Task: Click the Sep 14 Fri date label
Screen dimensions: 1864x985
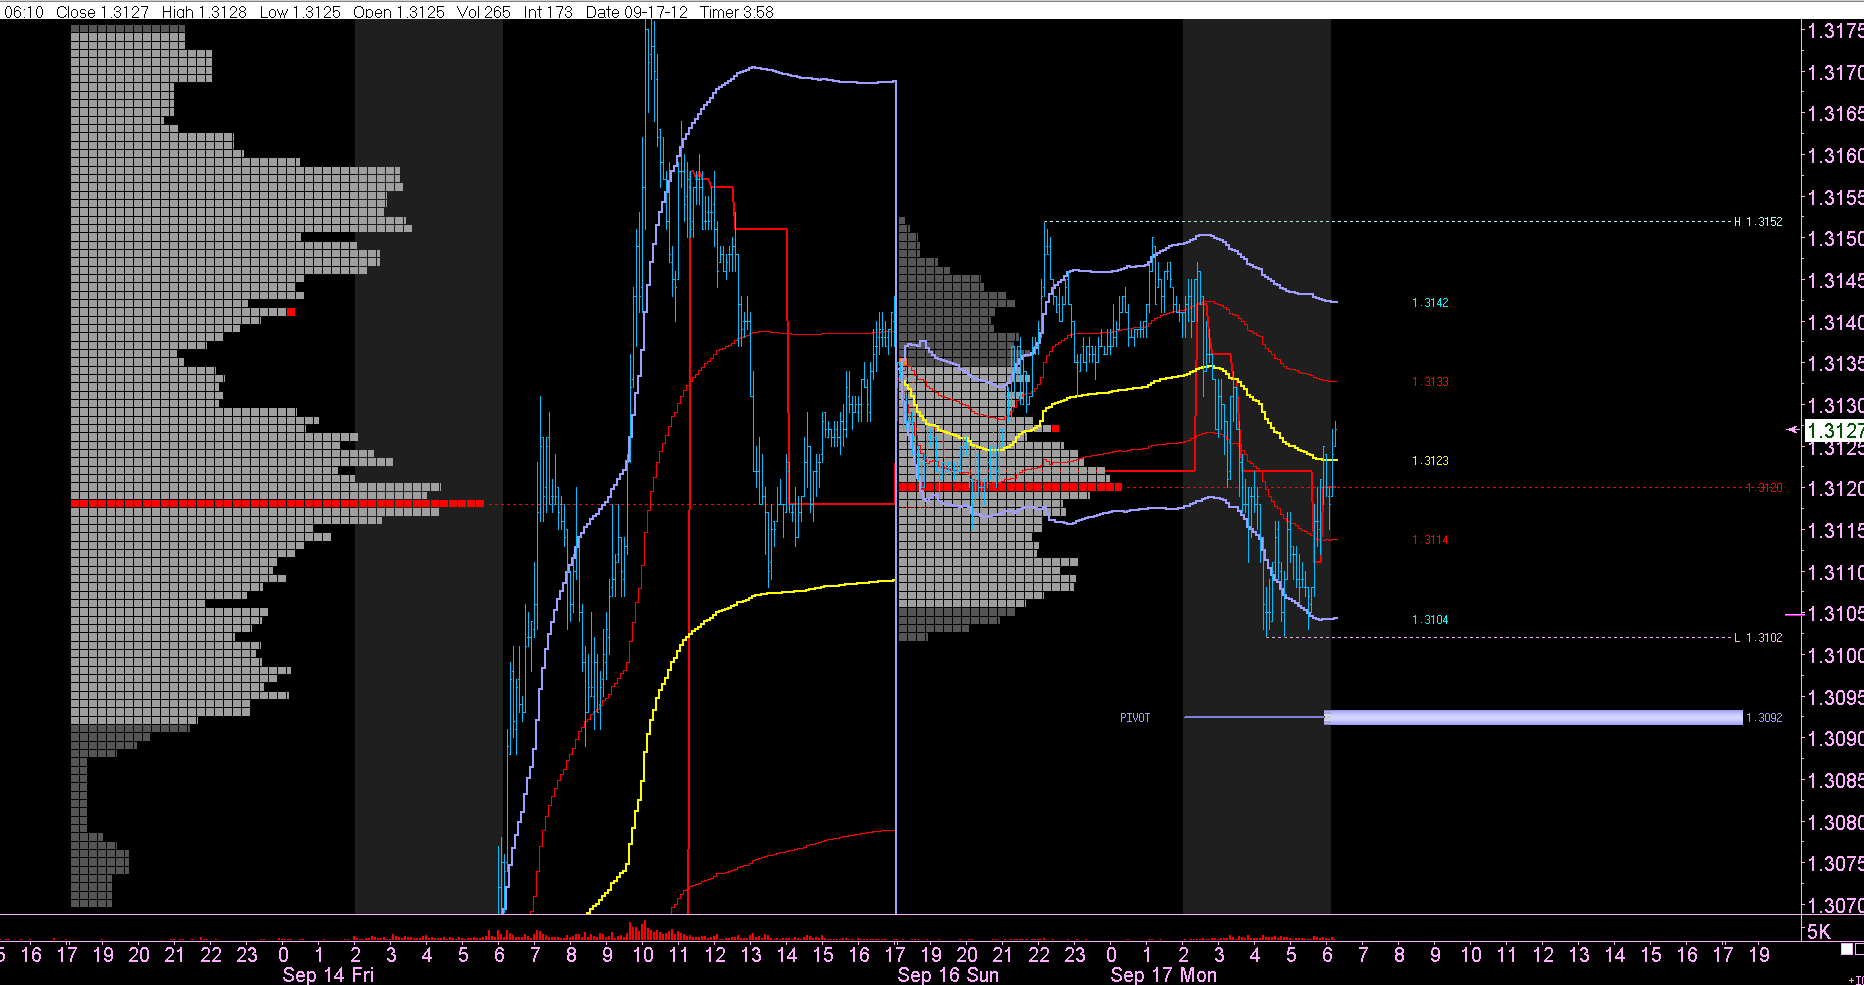Action: click(x=328, y=975)
